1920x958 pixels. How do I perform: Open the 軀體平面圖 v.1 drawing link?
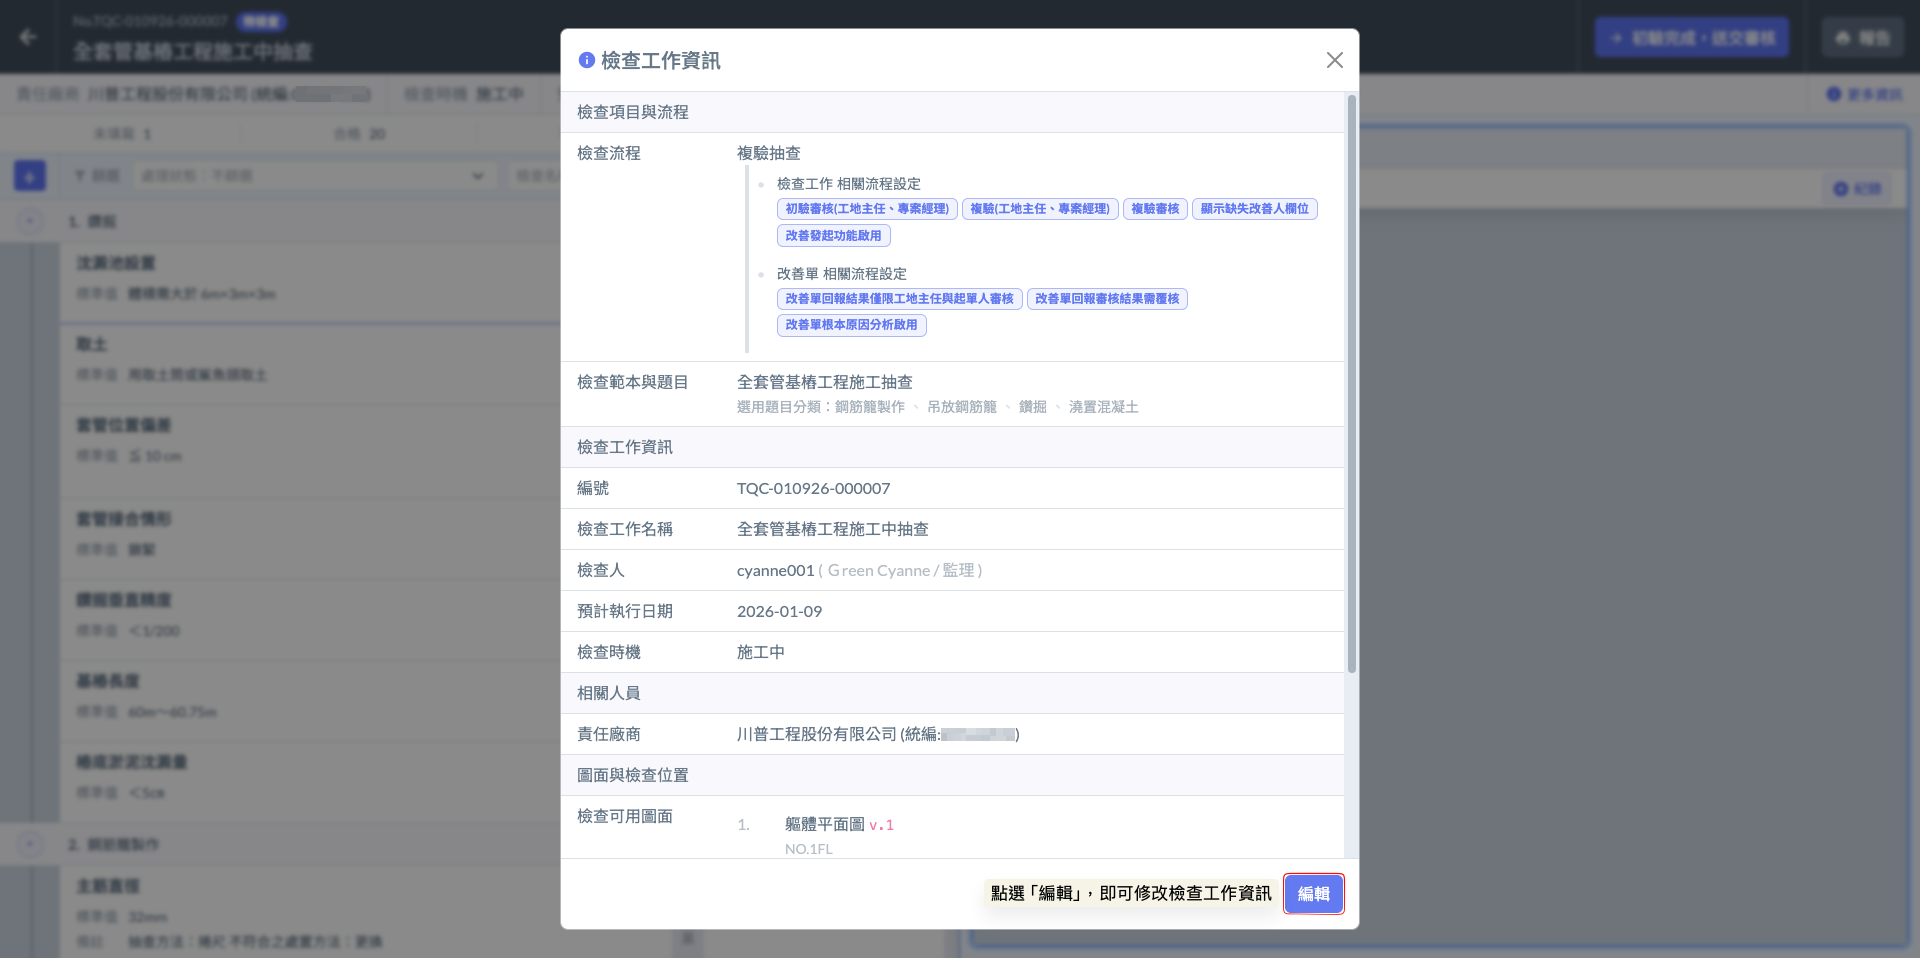point(825,824)
